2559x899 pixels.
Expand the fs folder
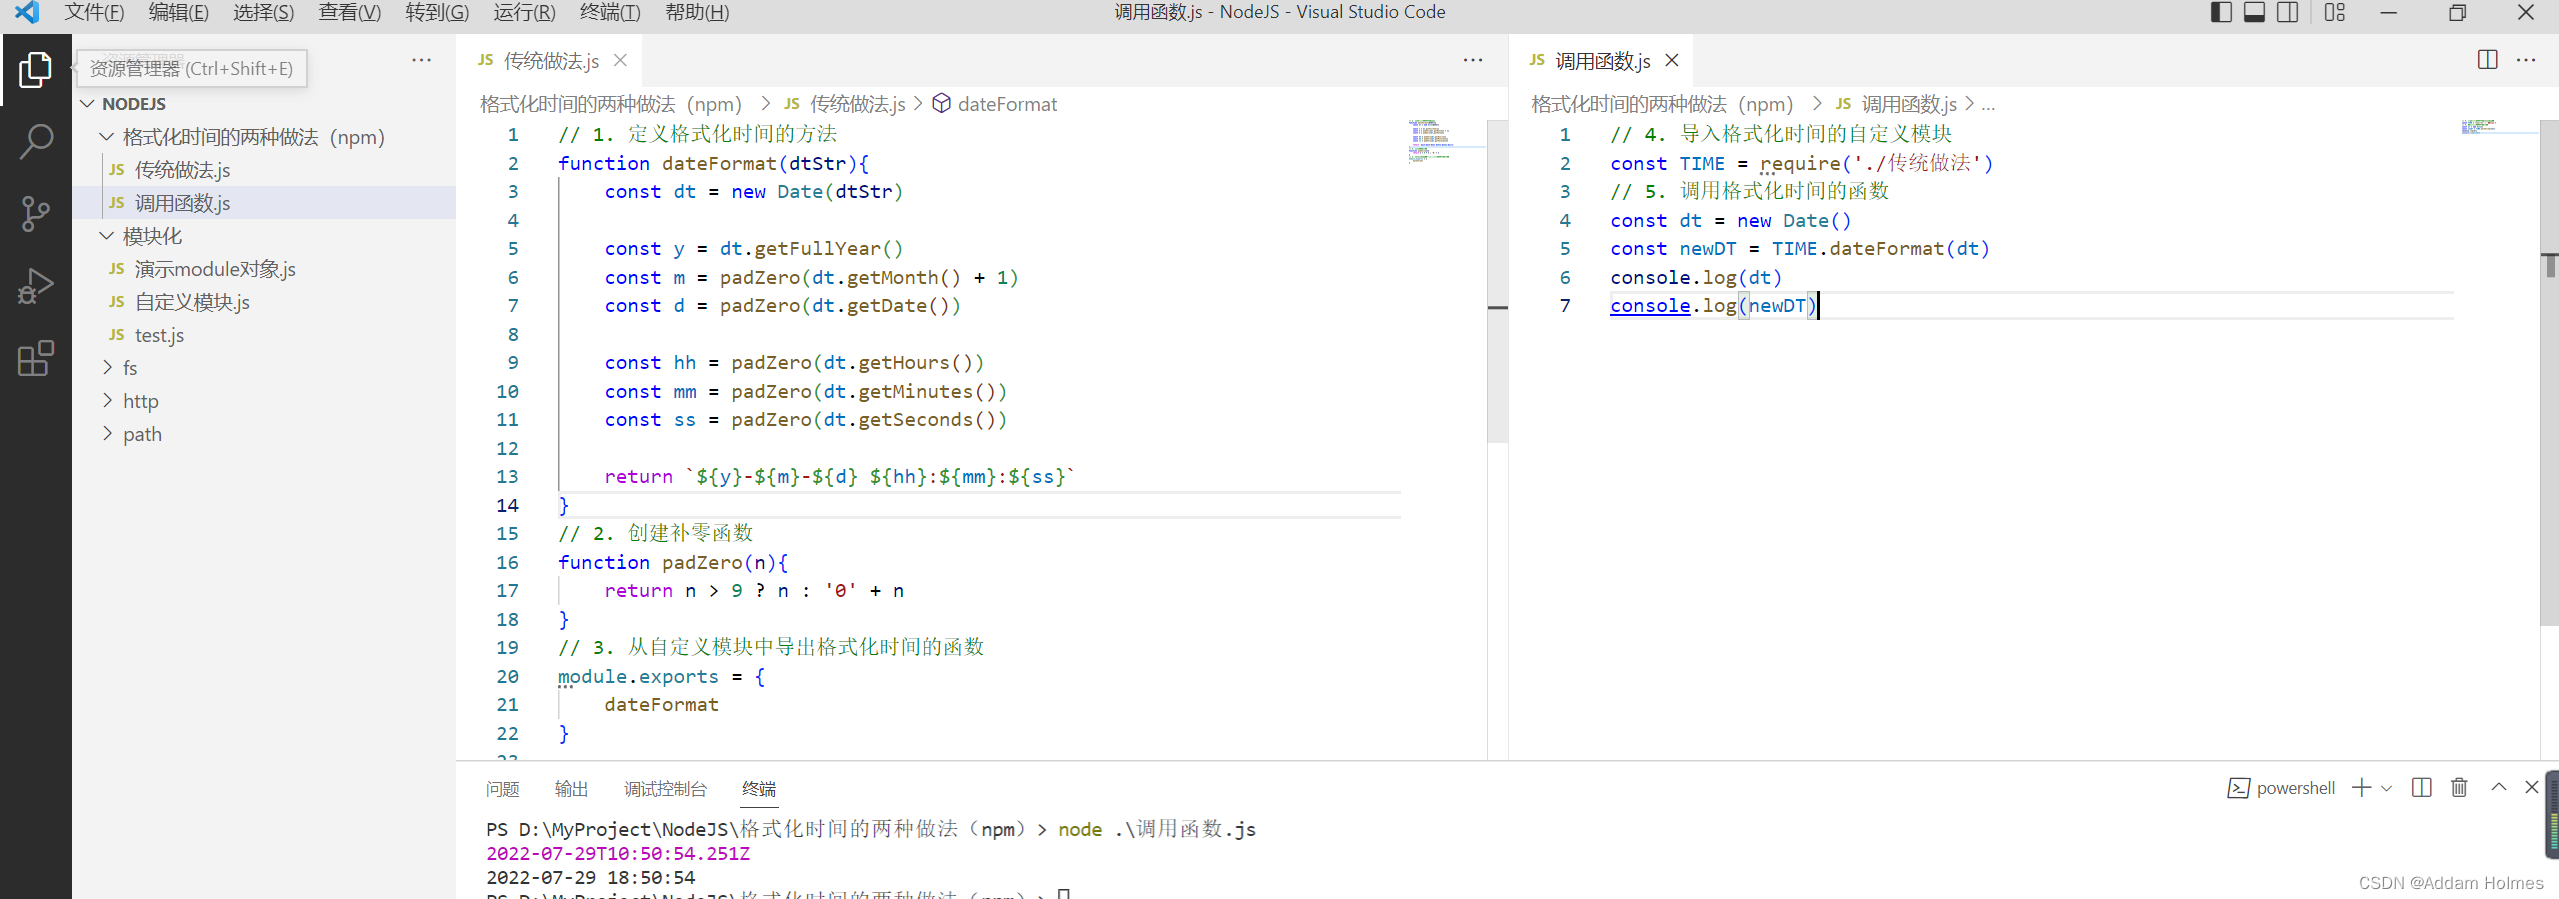pyautogui.click(x=107, y=368)
